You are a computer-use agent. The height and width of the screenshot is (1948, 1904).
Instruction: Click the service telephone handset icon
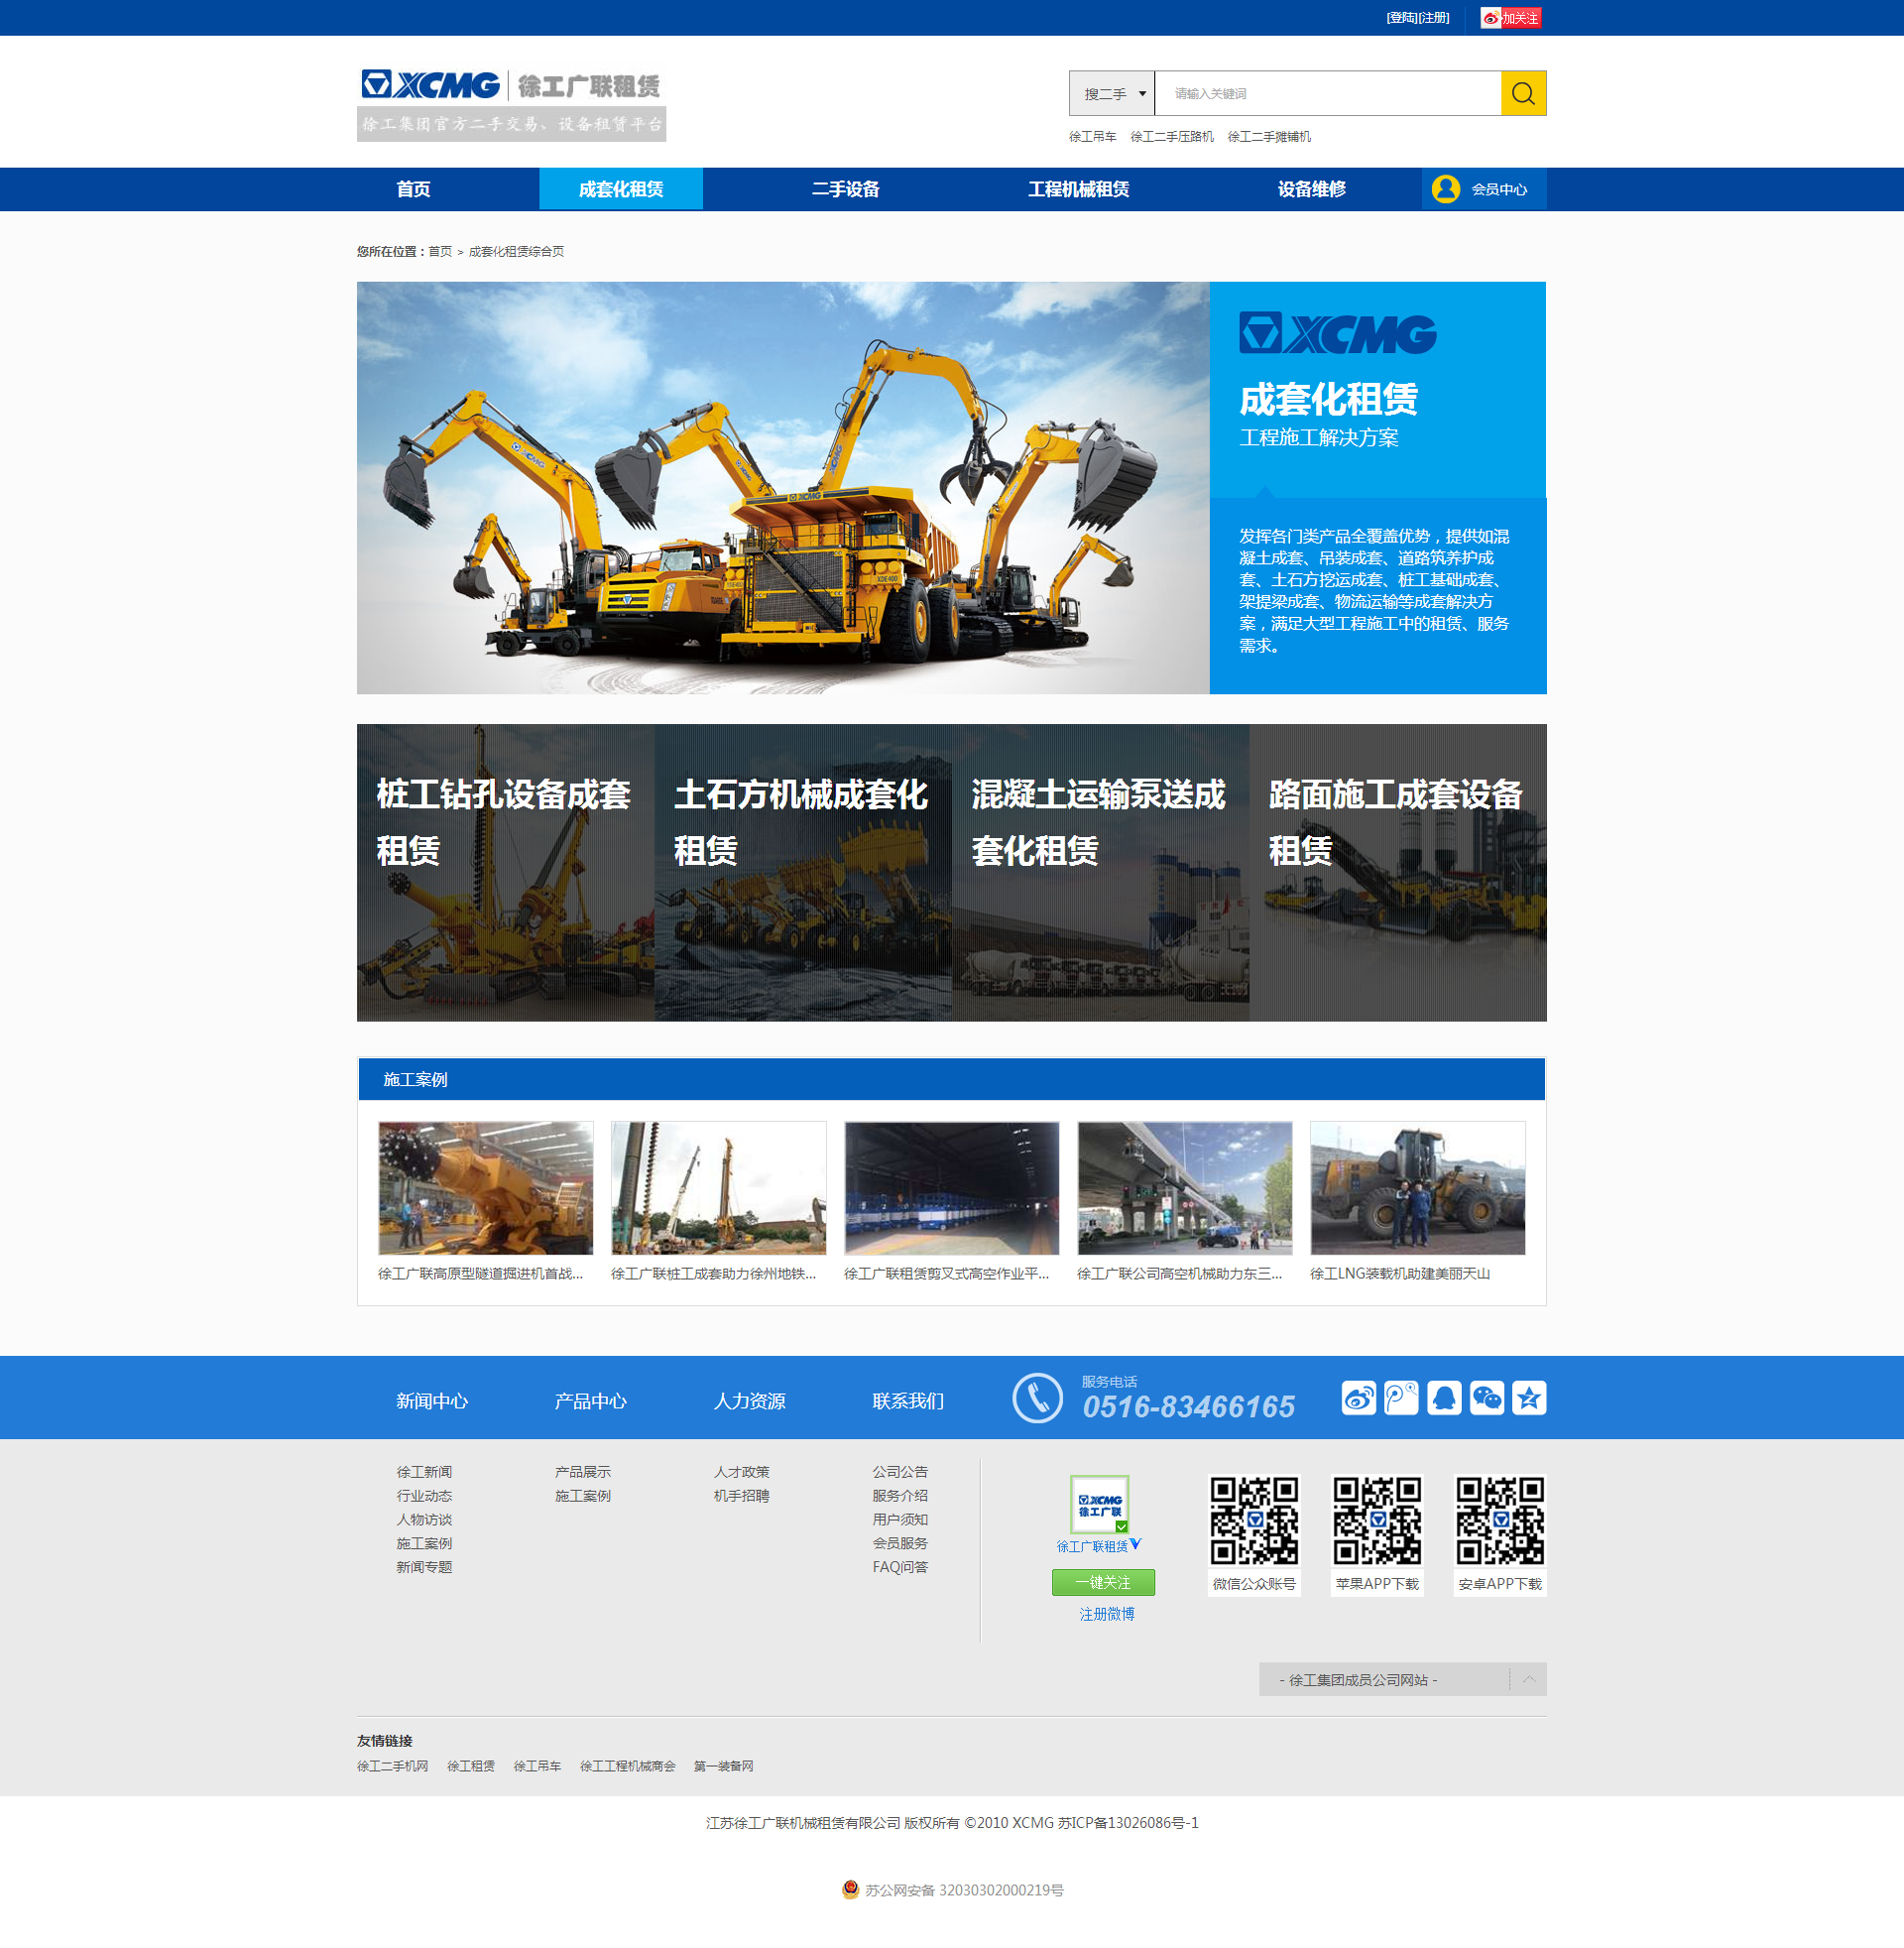1037,1397
